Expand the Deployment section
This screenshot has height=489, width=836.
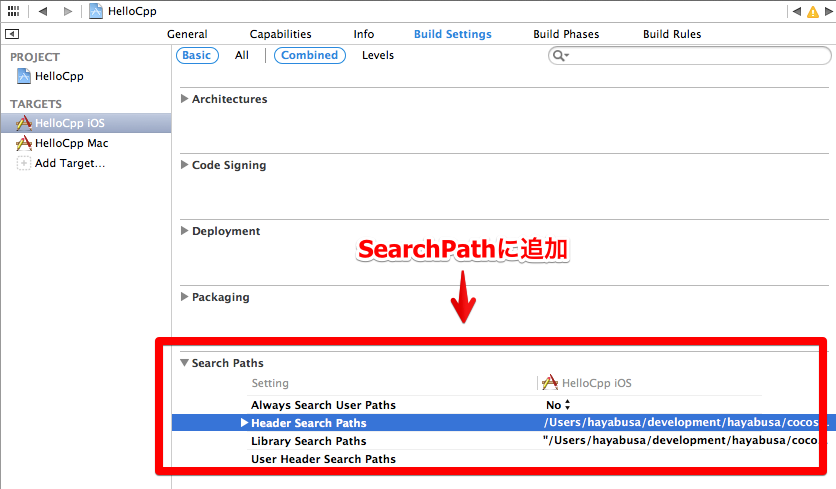point(184,231)
